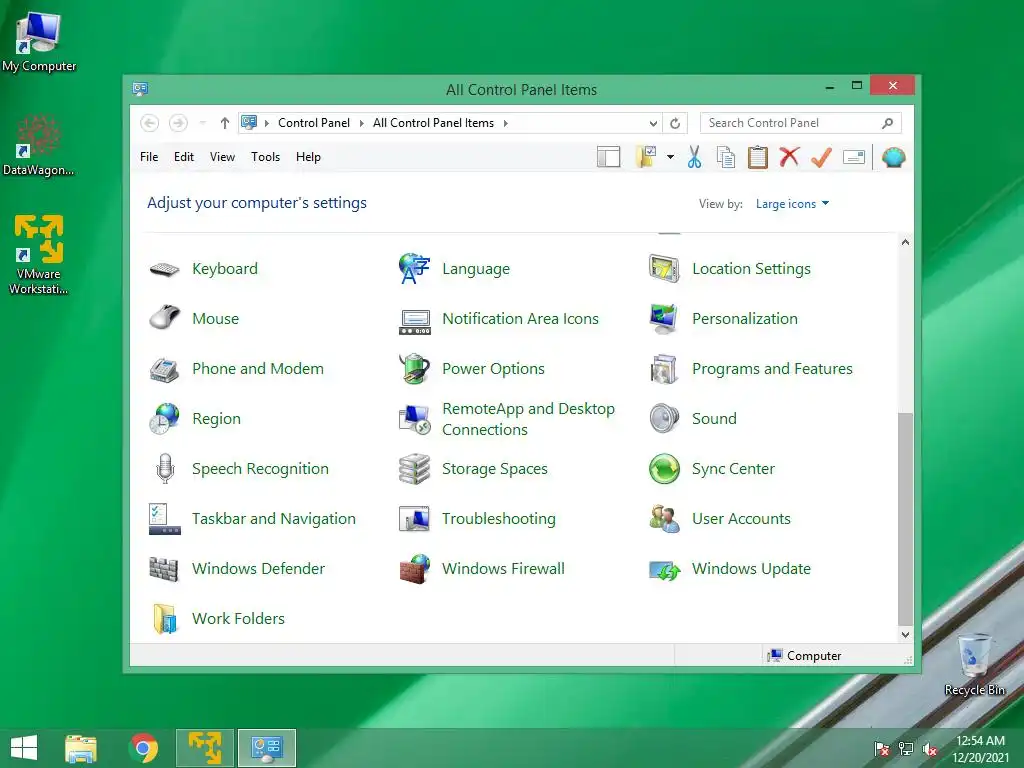Screen dimensions: 1024x768
Task: Click the scrollbar down arrow
Action: pos(905,635)
